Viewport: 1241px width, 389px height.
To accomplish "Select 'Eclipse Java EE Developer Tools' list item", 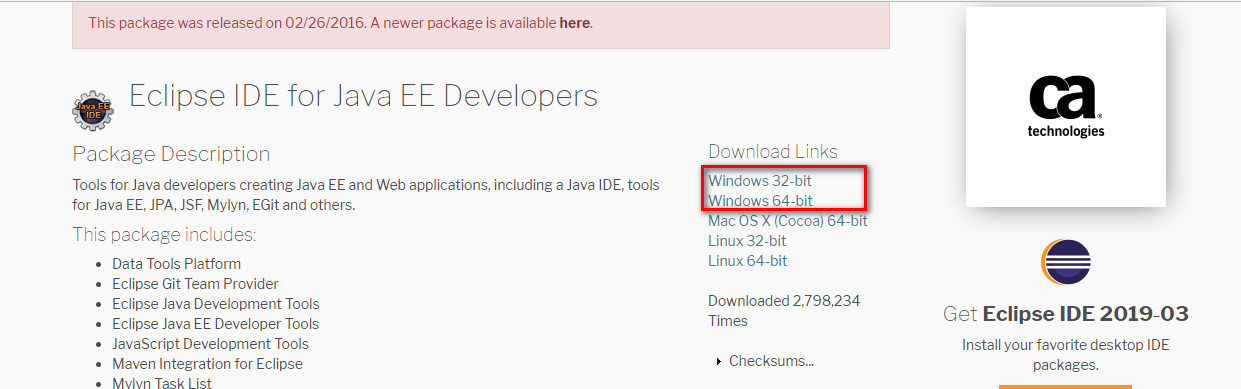I will coord(215,324).
